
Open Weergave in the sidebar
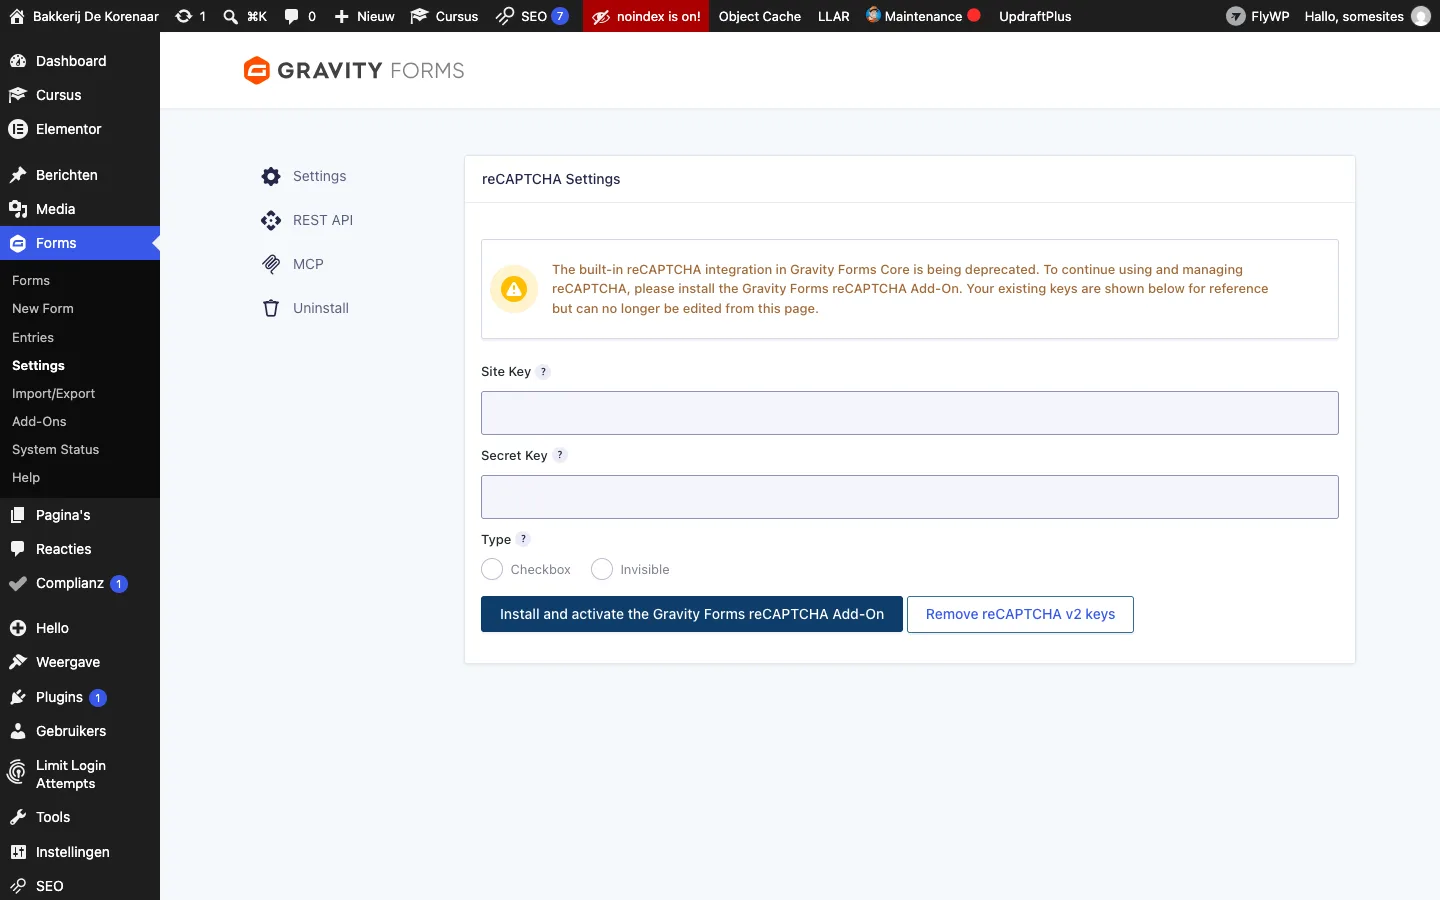click(x=80, y=662)
